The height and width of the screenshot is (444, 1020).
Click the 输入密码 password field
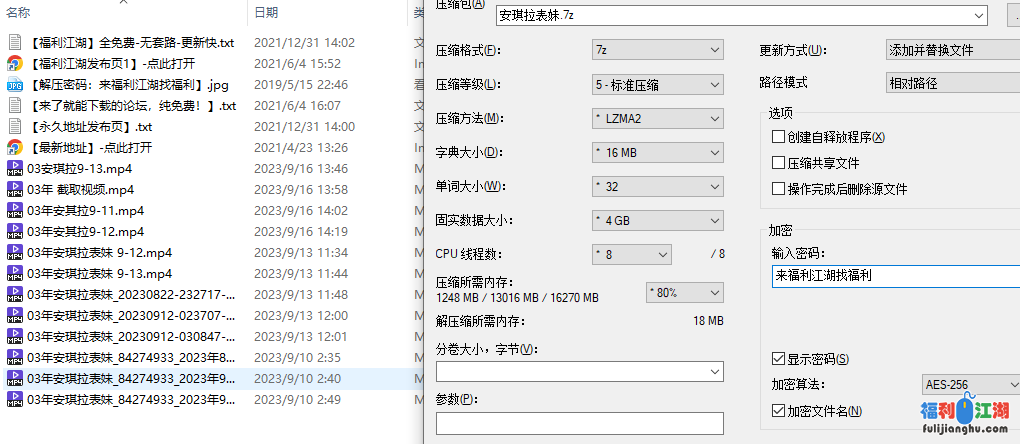tap(895, 275)
